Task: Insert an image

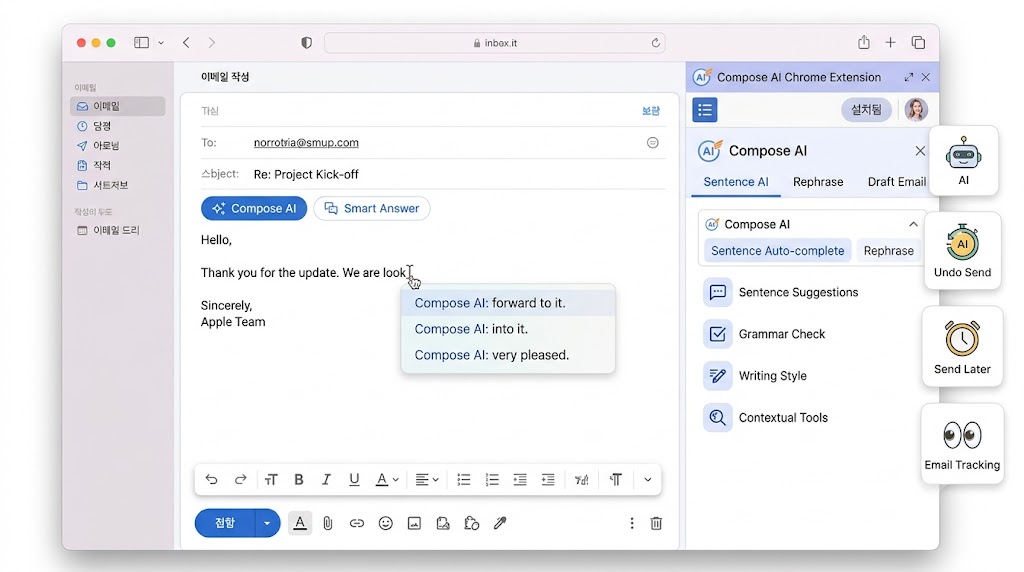Action: click(x=414, y=523)
